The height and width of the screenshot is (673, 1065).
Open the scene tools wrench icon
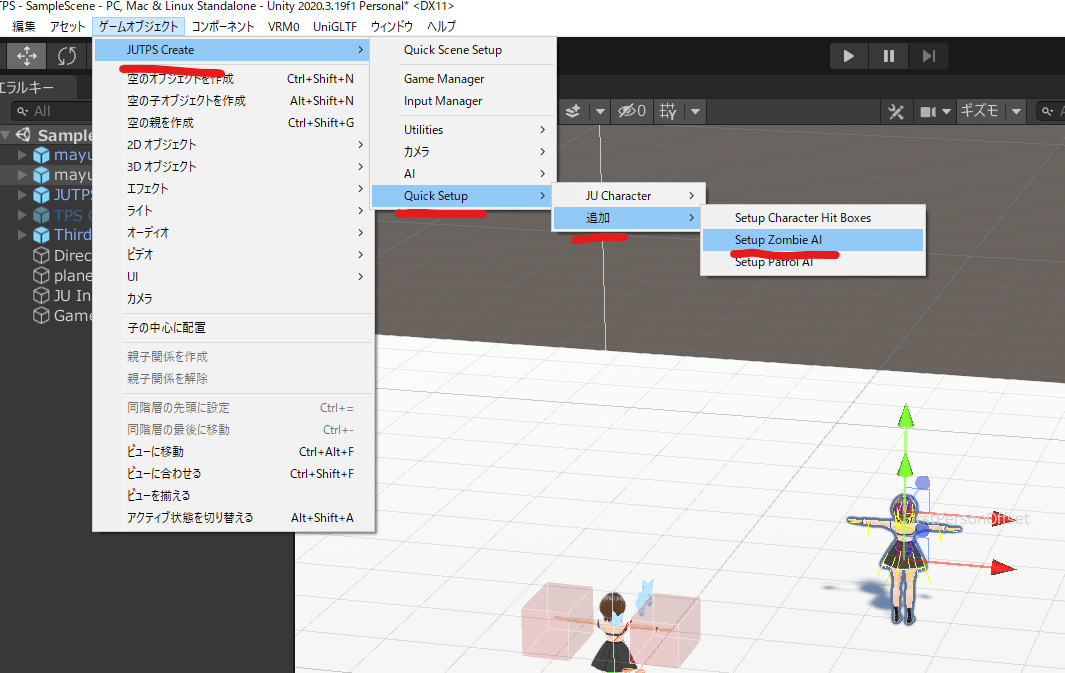click(895, 111)
